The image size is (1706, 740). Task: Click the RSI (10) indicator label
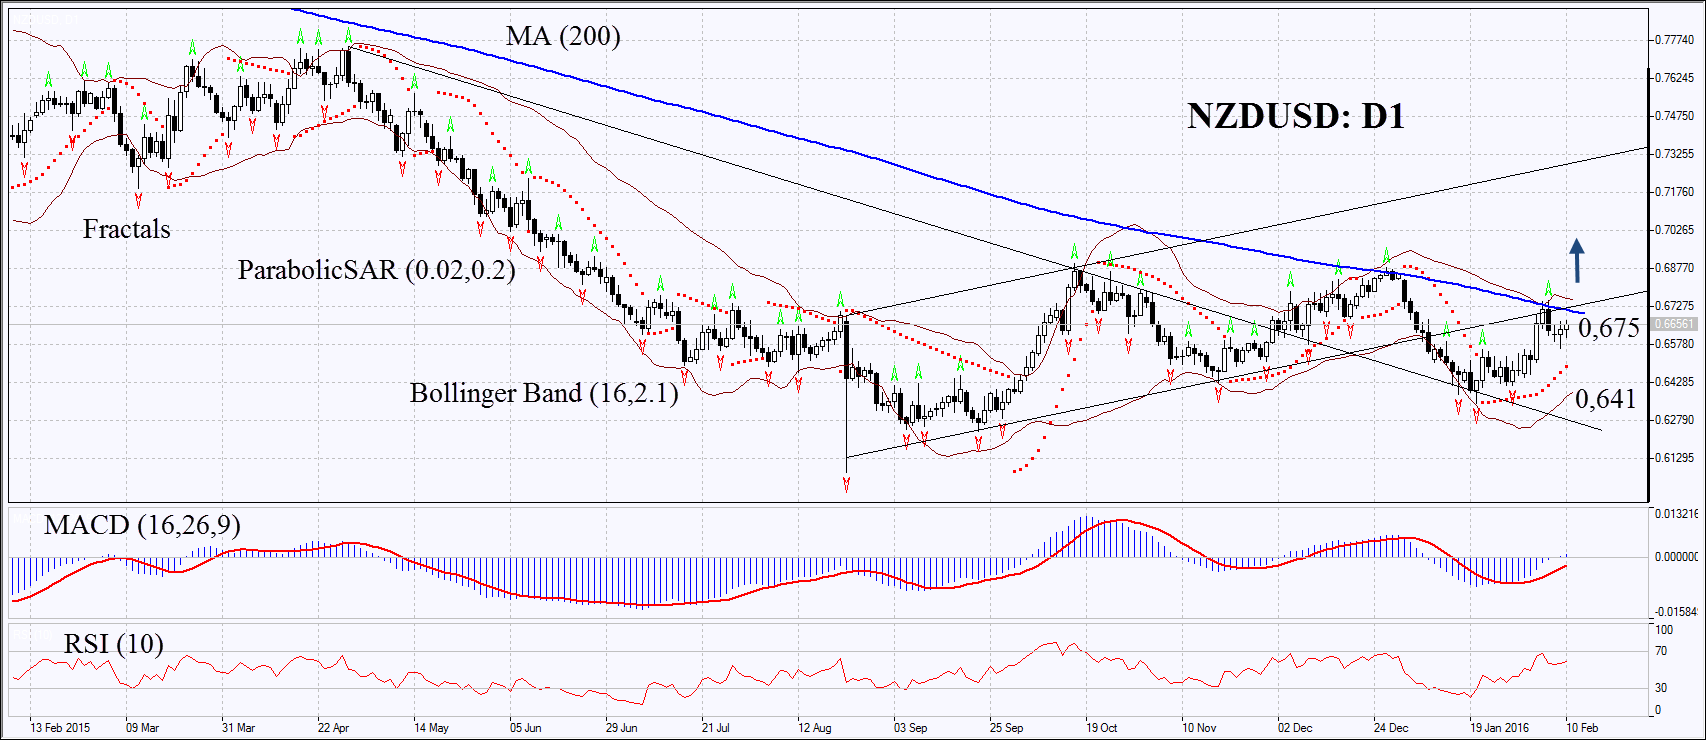(x=113, y=644)
